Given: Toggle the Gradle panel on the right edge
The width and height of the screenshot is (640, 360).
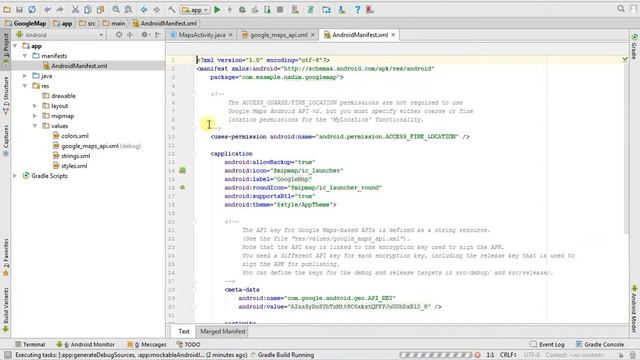Looking at the screenshot, I should 634,46.
